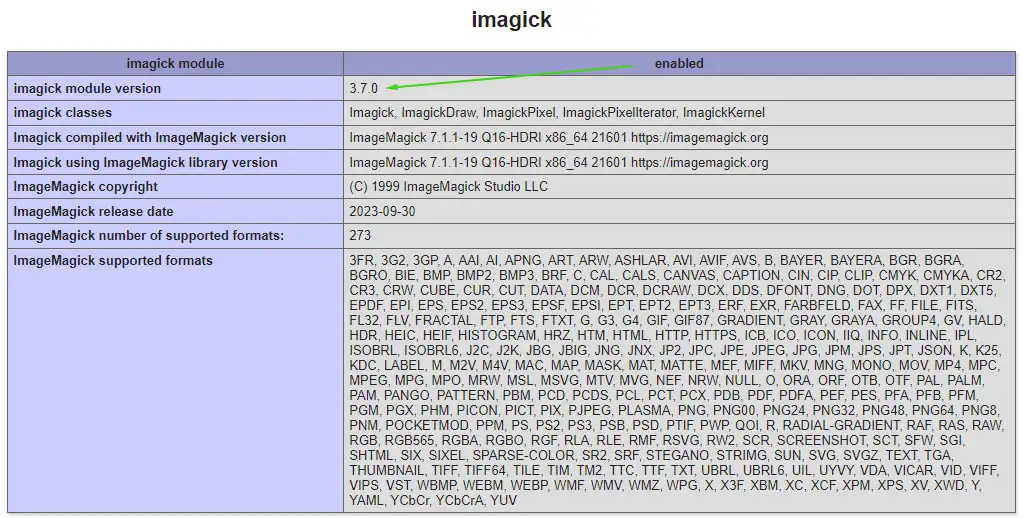Click the imagick section heading
Image resolution: width=1023 pixels, height=518 pixels.
click(x=512, y=20)
